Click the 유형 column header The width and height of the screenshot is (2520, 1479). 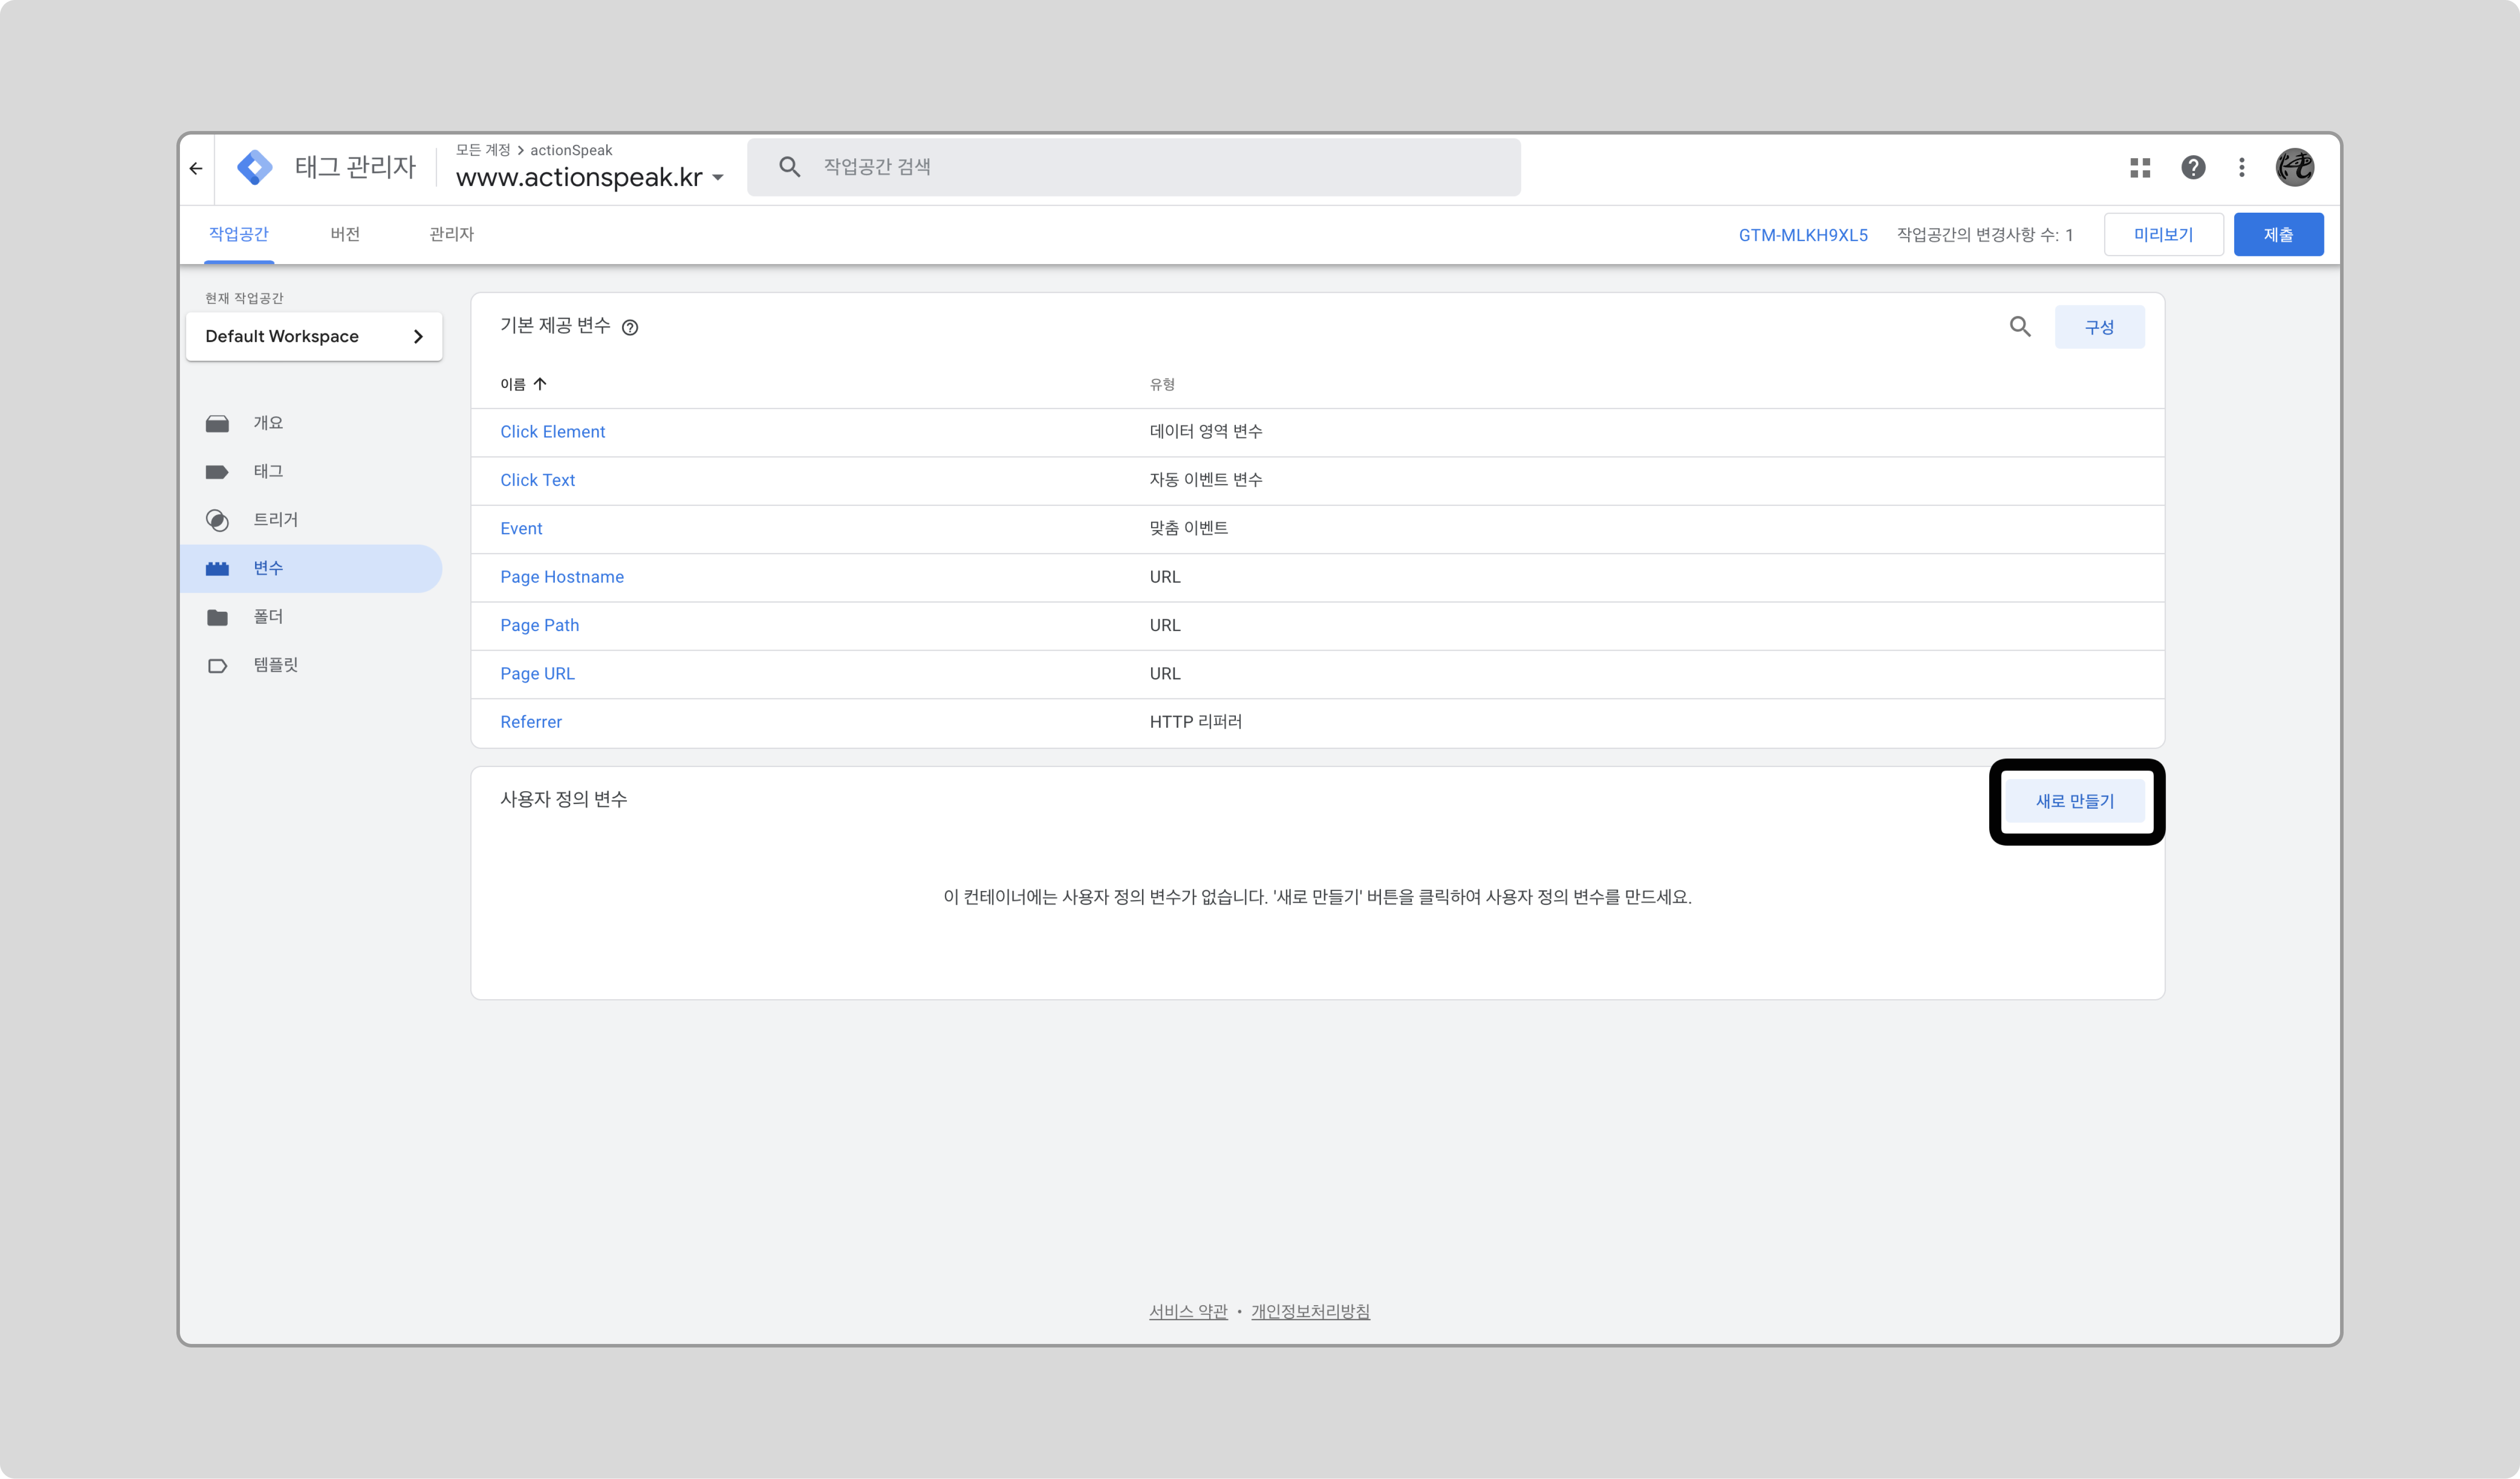[x=1162, y=384]
